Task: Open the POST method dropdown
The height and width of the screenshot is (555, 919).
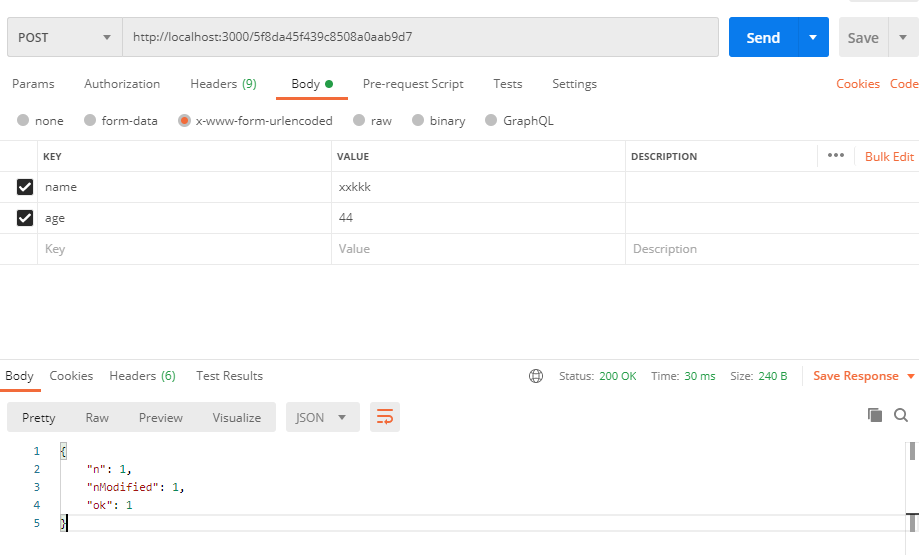Action: [64, 38]
